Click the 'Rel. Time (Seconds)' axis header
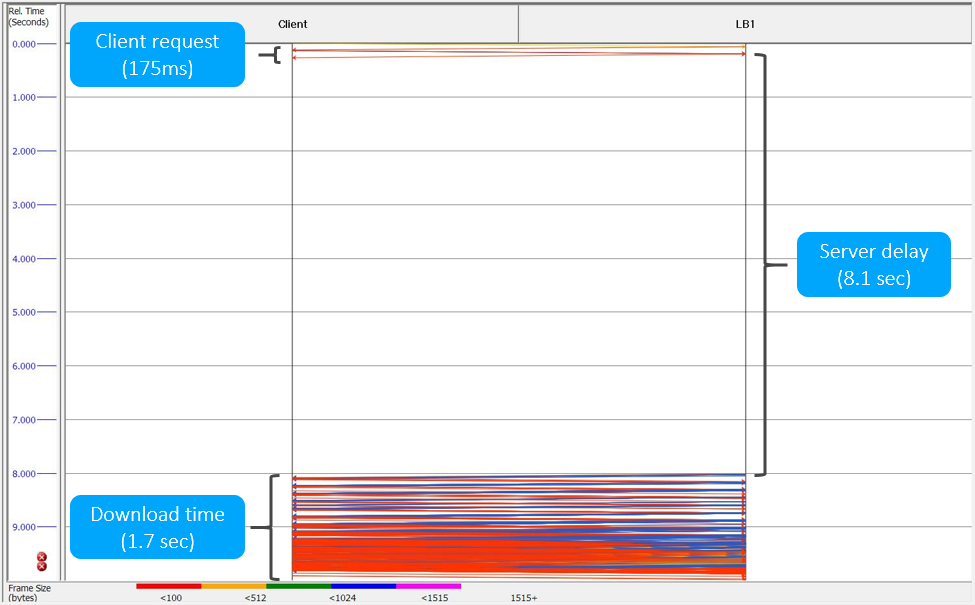This screenshot has width=975, height=605. tap(29, 17)
